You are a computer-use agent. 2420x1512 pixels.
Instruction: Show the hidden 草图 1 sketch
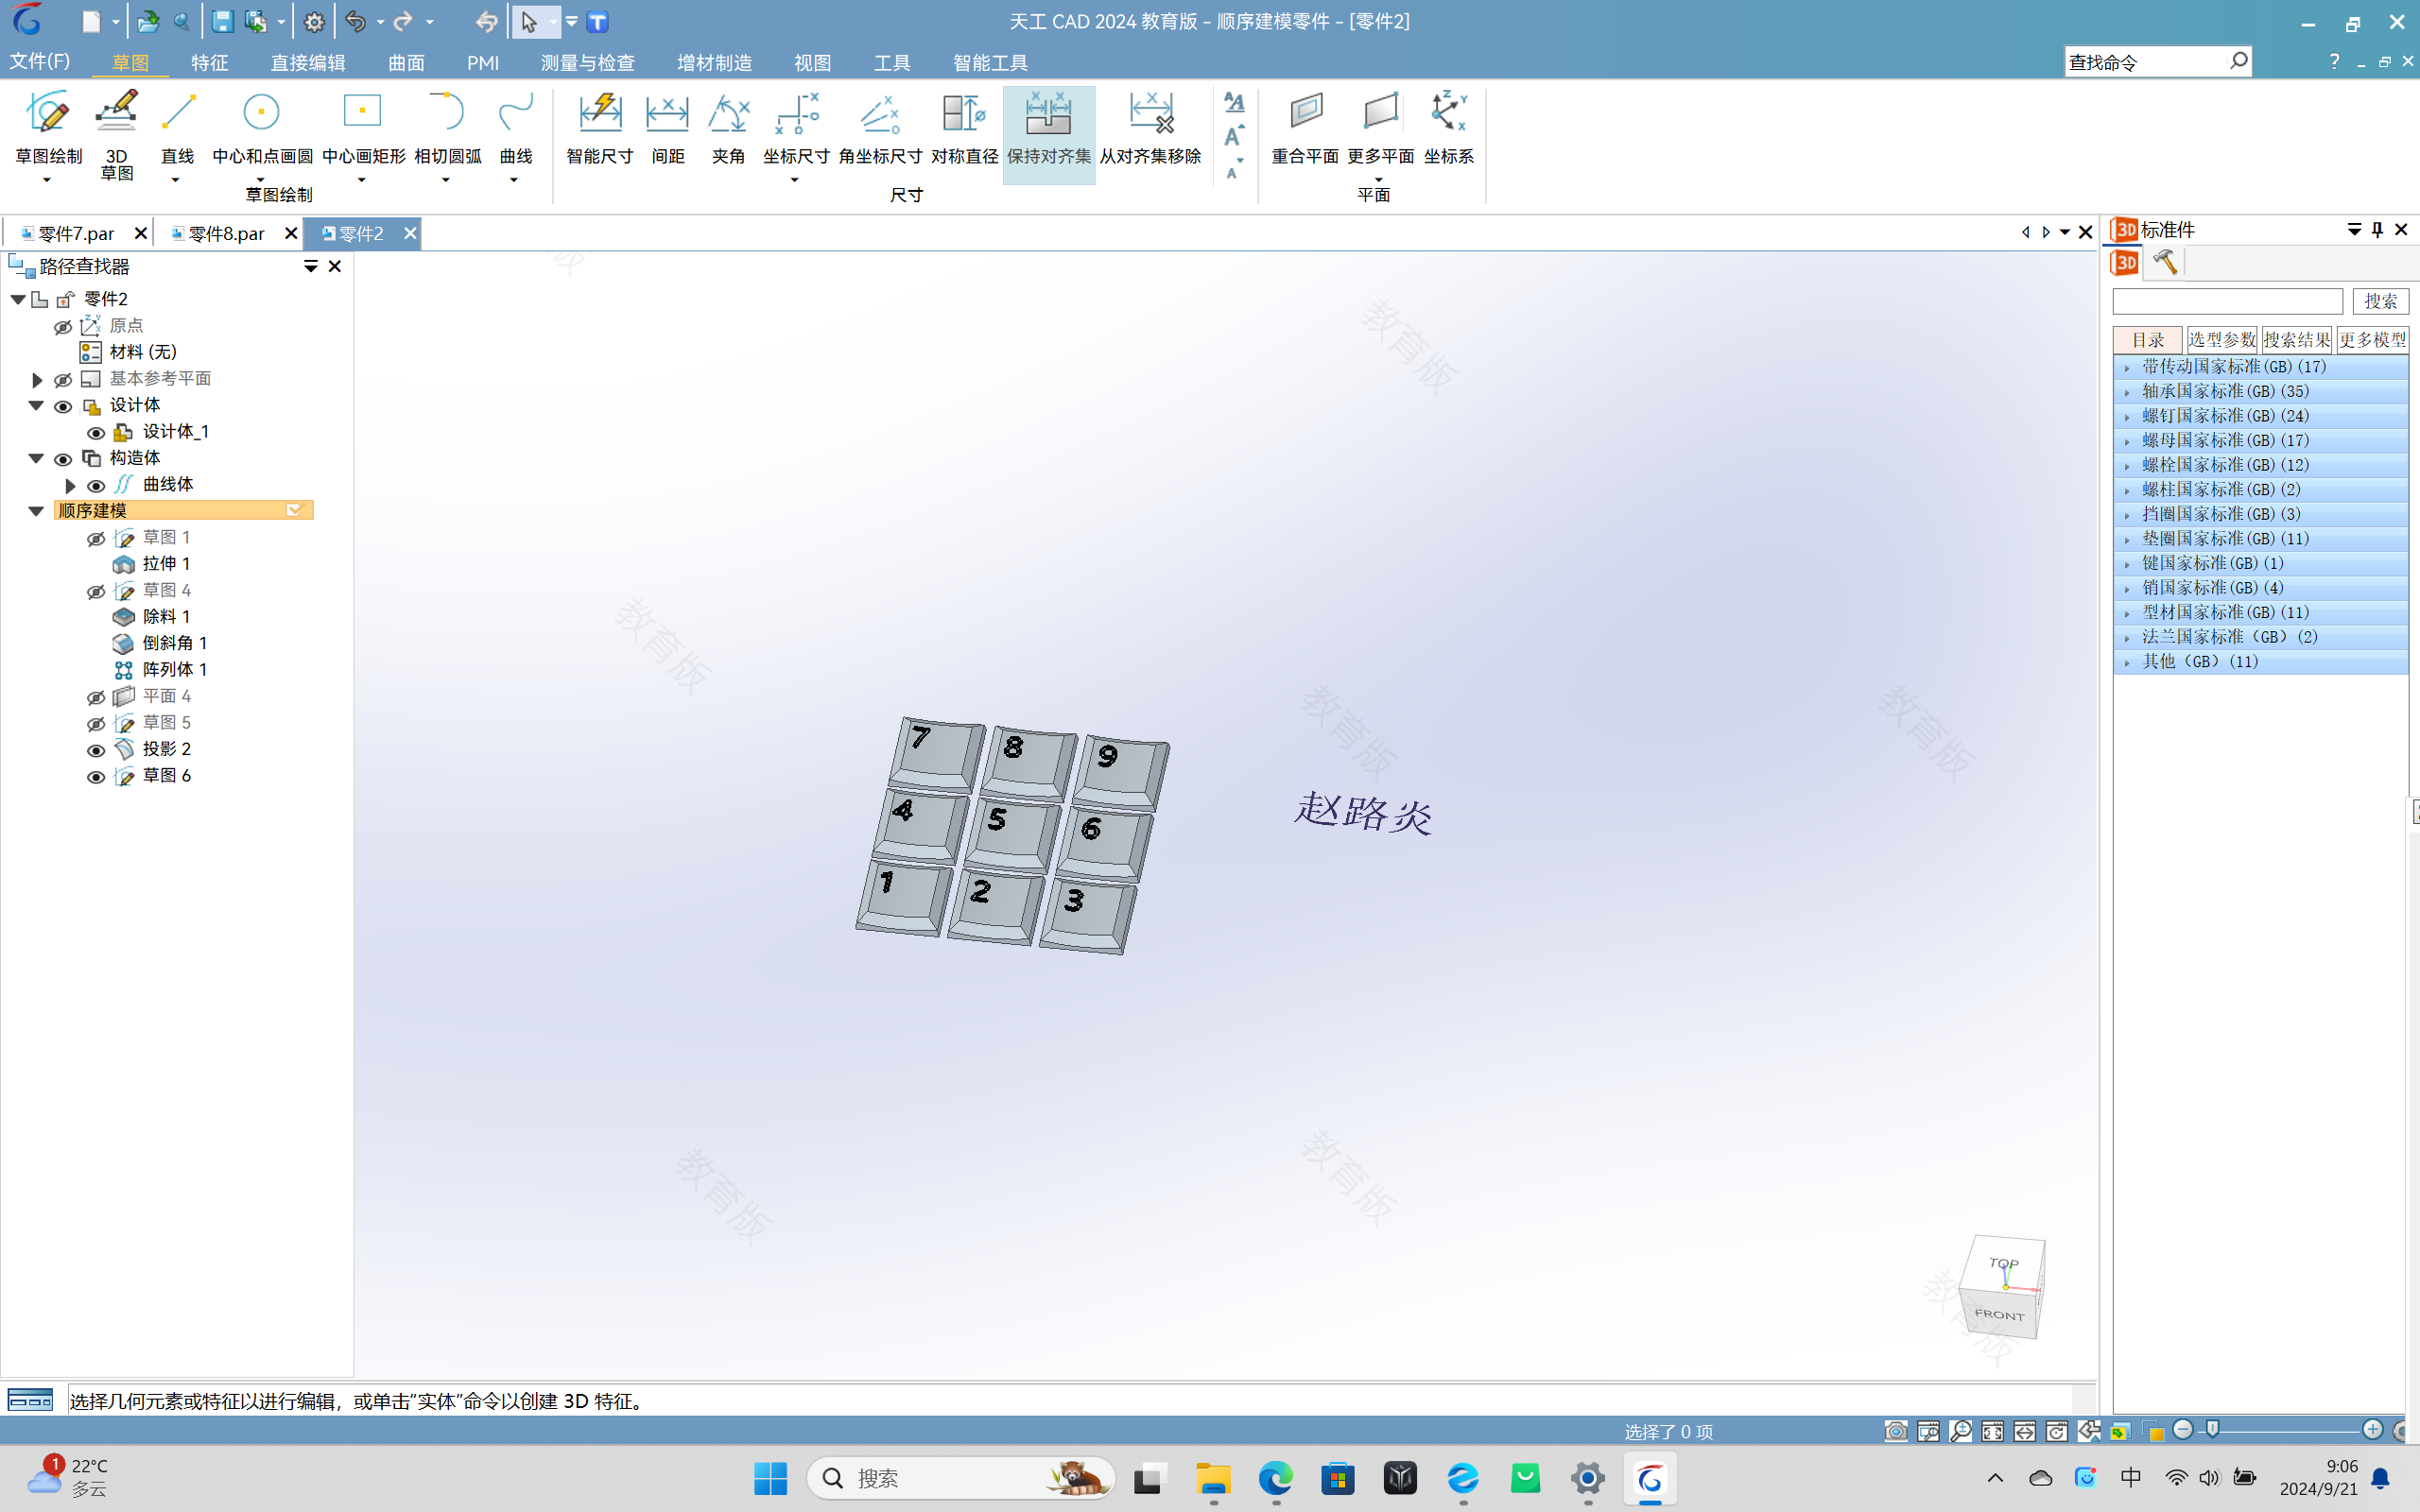point(96,539)
